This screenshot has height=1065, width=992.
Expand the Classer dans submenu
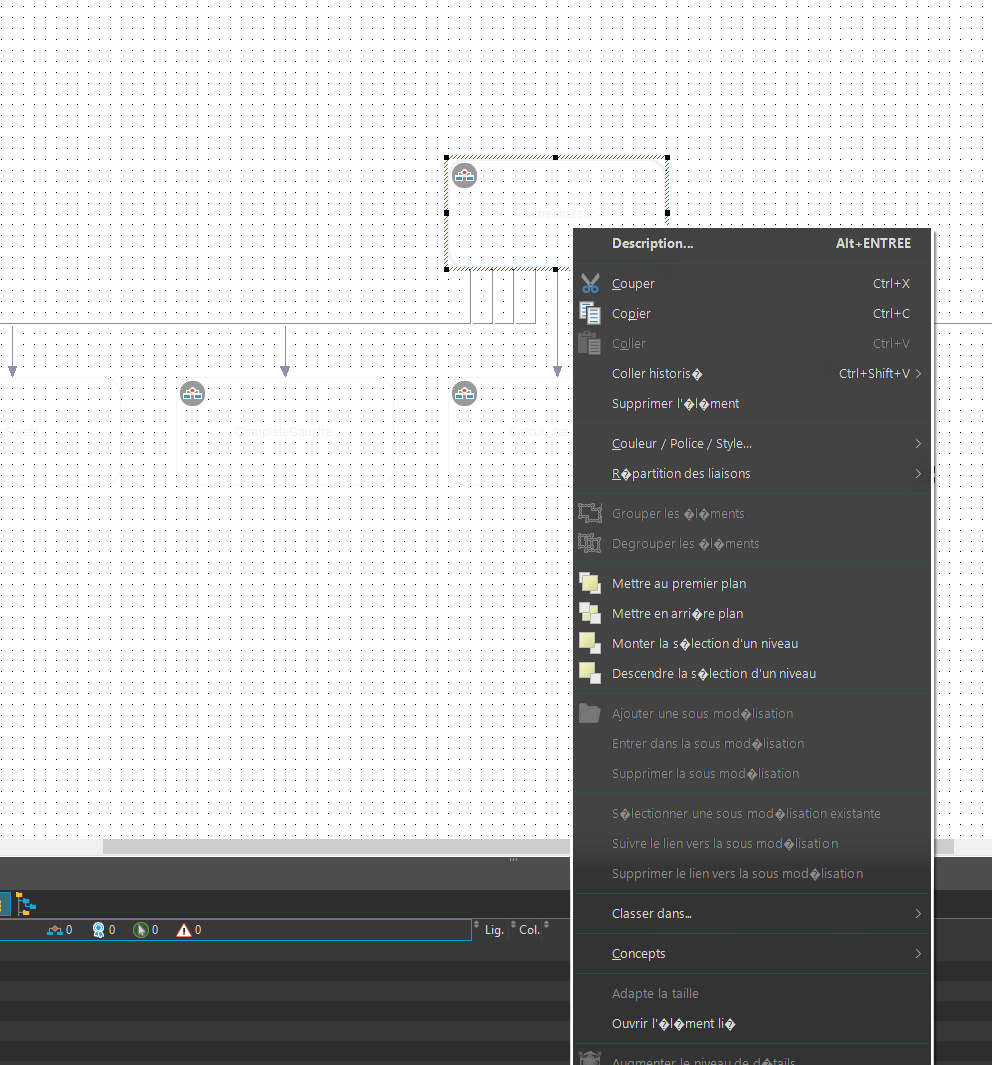752,914
